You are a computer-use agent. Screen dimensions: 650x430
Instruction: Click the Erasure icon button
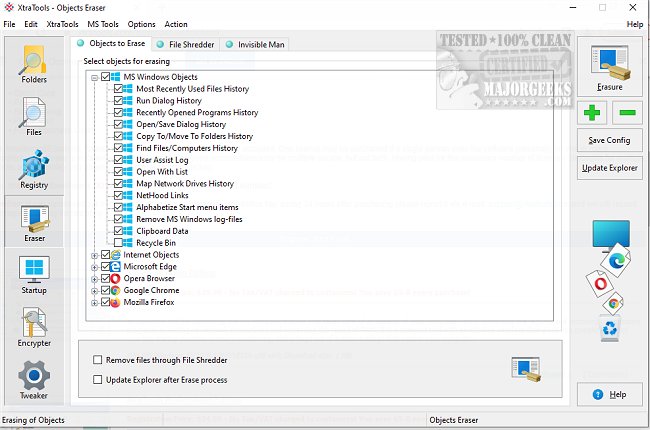(x=610, y=67)
